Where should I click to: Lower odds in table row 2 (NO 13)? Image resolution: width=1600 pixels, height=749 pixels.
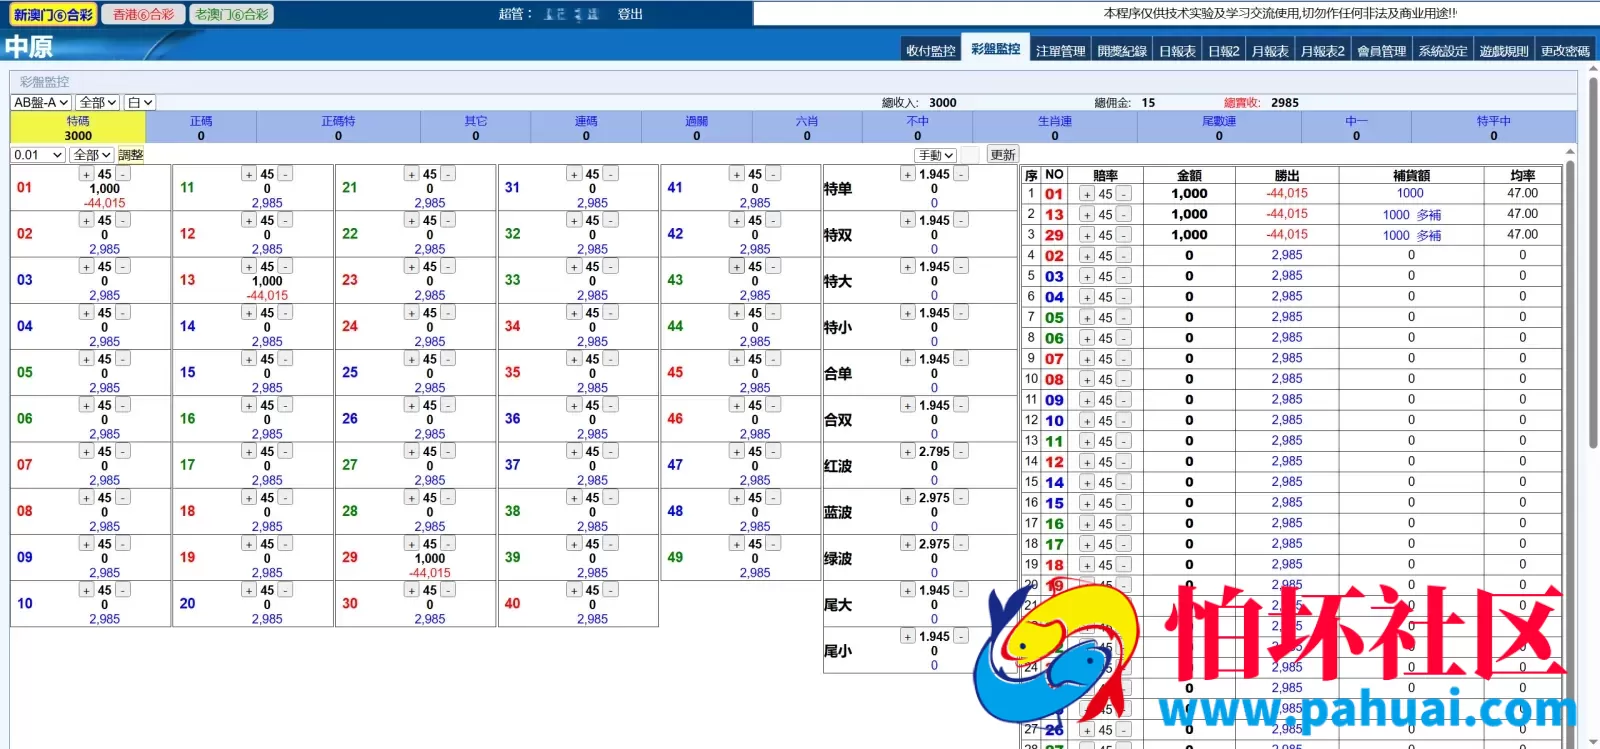pos(1124,215)
